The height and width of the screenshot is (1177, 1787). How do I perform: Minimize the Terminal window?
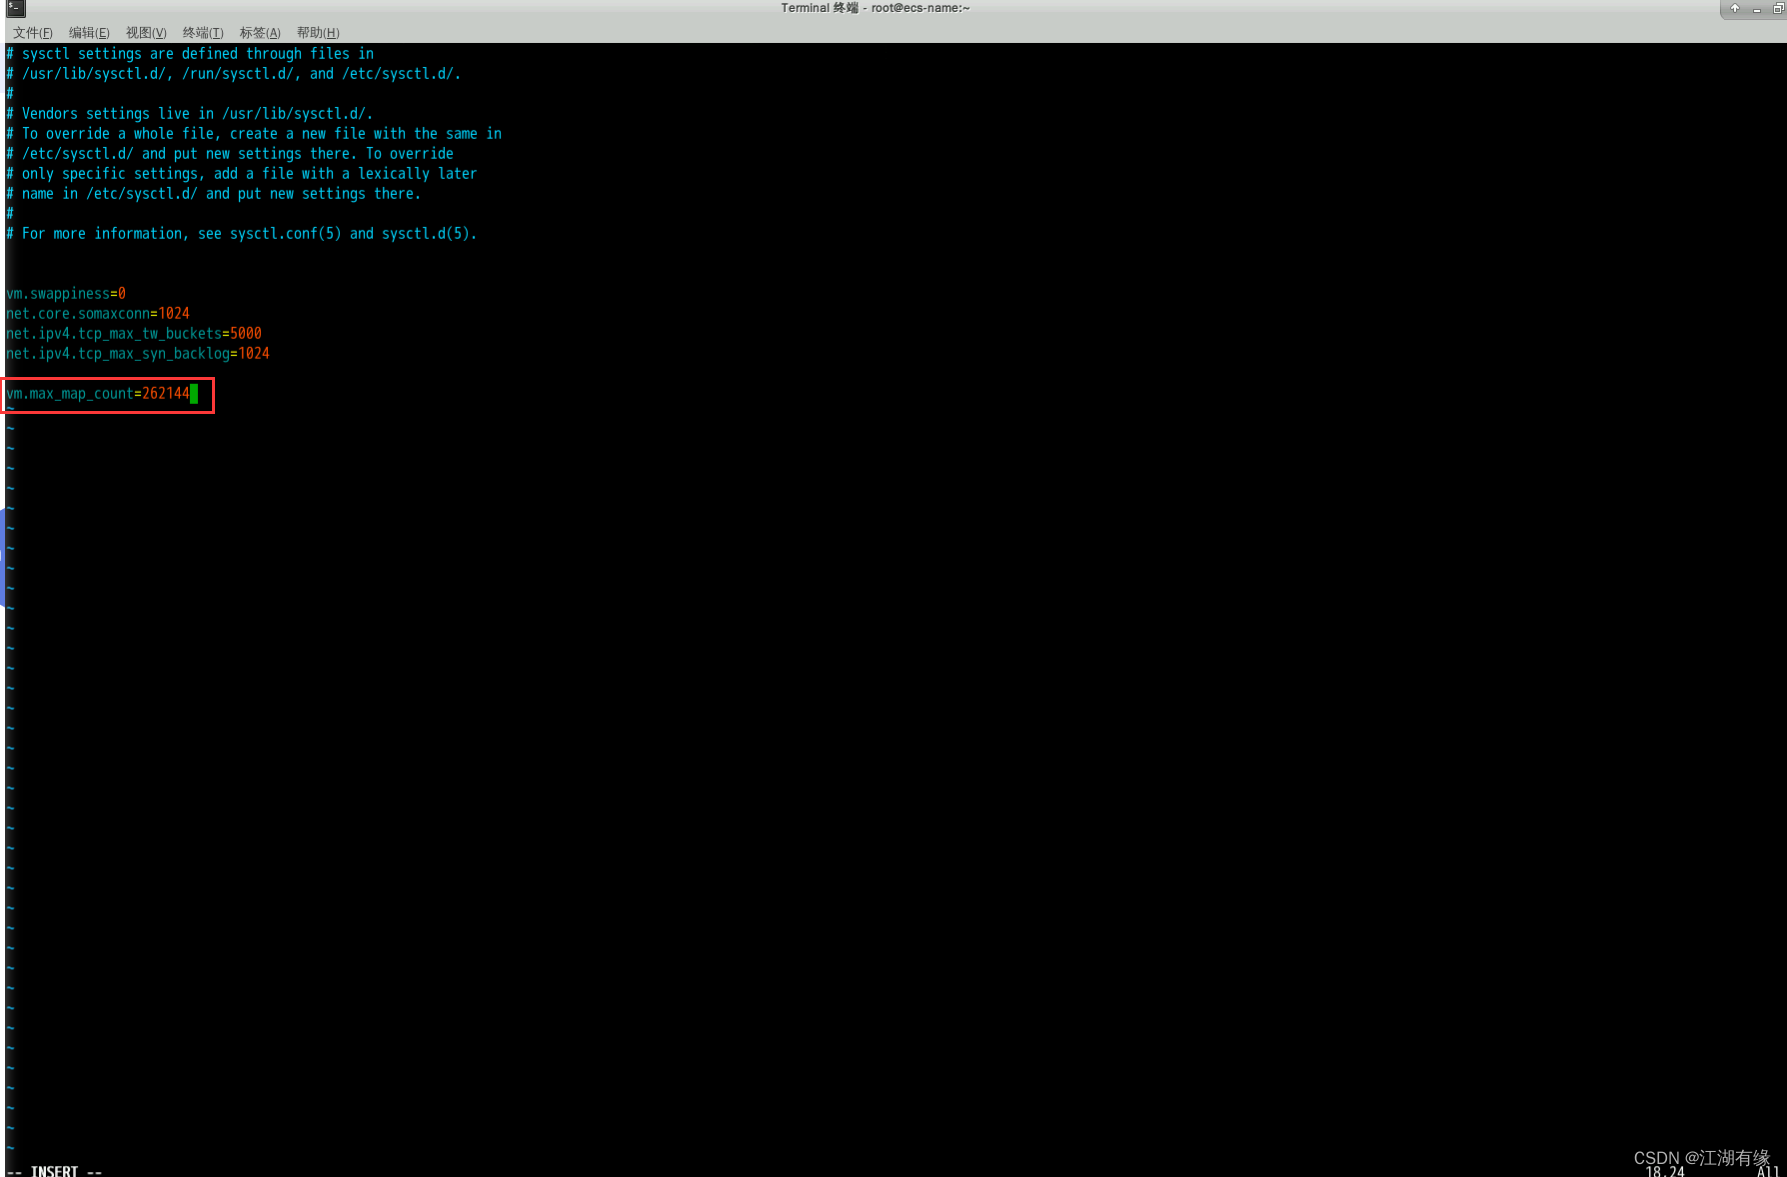(1757, 8)
